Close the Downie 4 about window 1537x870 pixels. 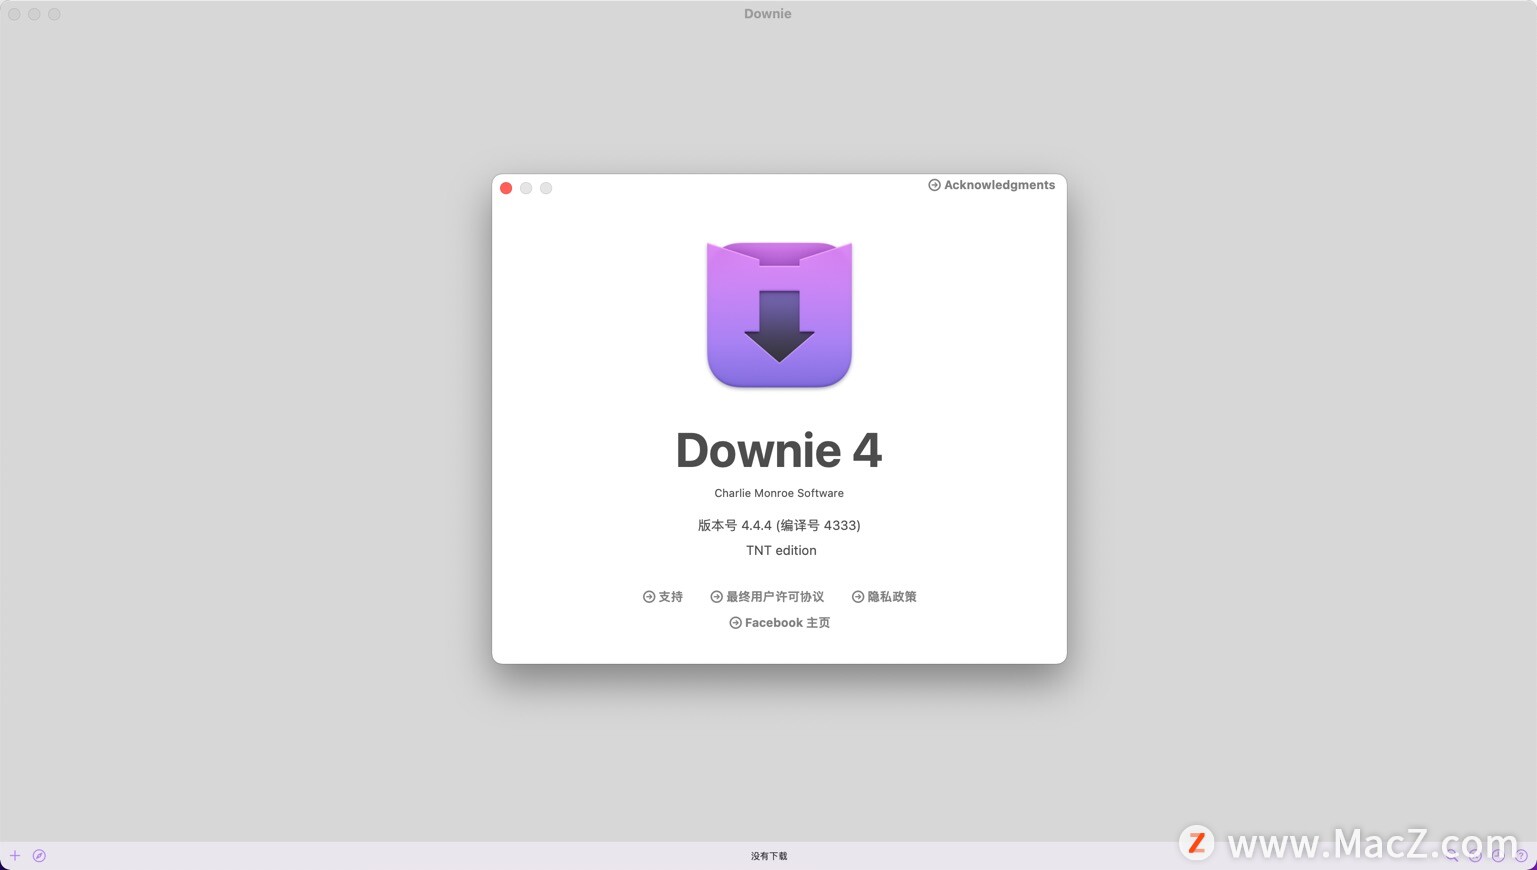click(x=506, y=188)
